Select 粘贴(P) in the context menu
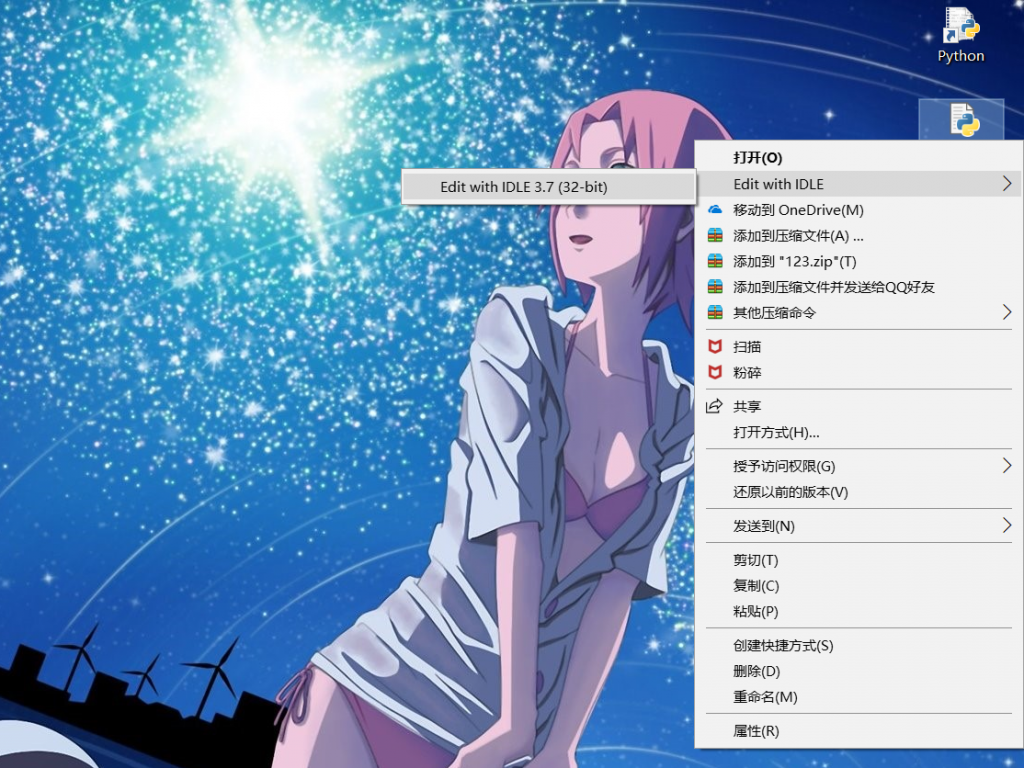1024x768 pixels. (858, 611)
